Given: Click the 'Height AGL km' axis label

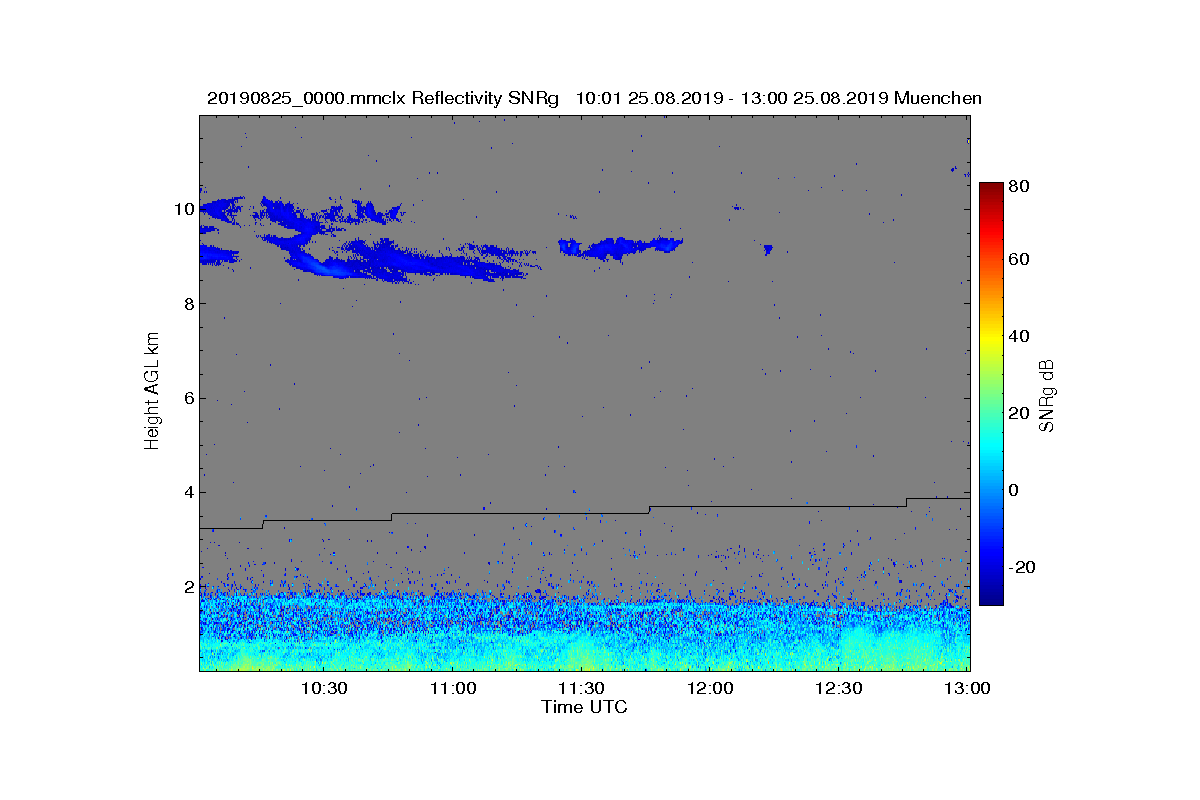Looking at the screenshot, I should pyautogui.click(x=152, y=393).
